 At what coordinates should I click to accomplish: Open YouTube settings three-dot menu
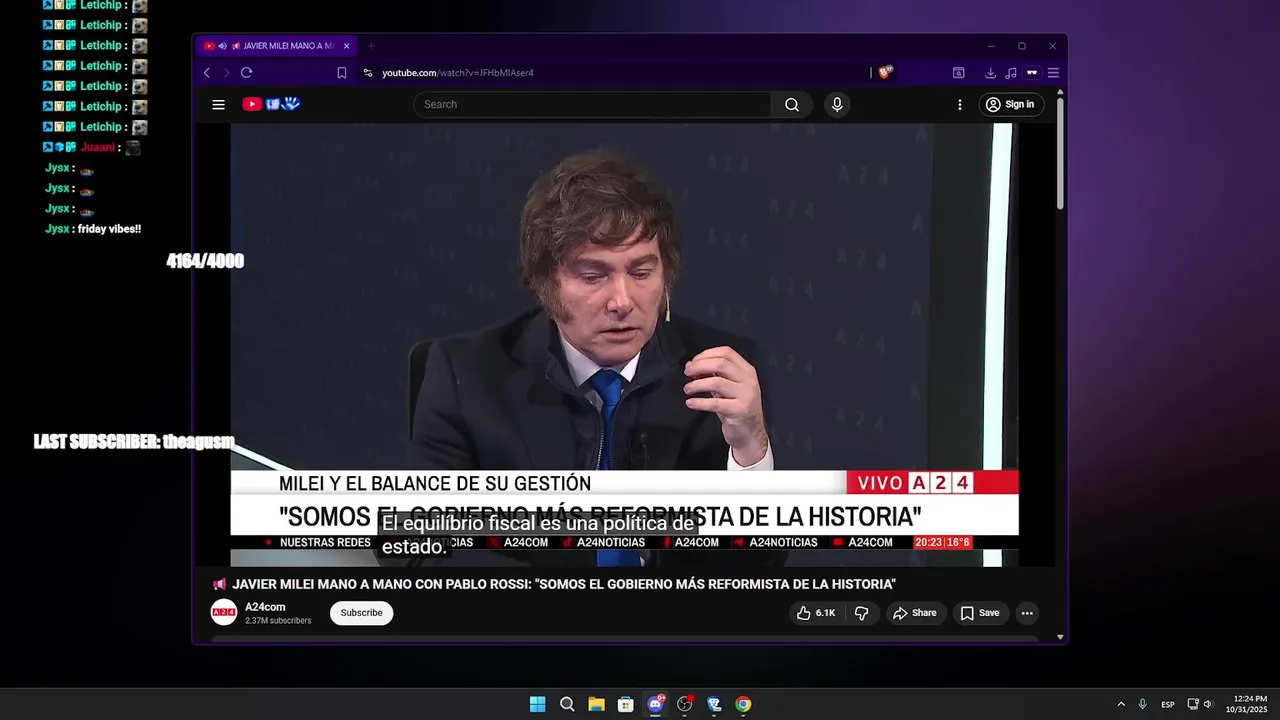pos(960,104)
